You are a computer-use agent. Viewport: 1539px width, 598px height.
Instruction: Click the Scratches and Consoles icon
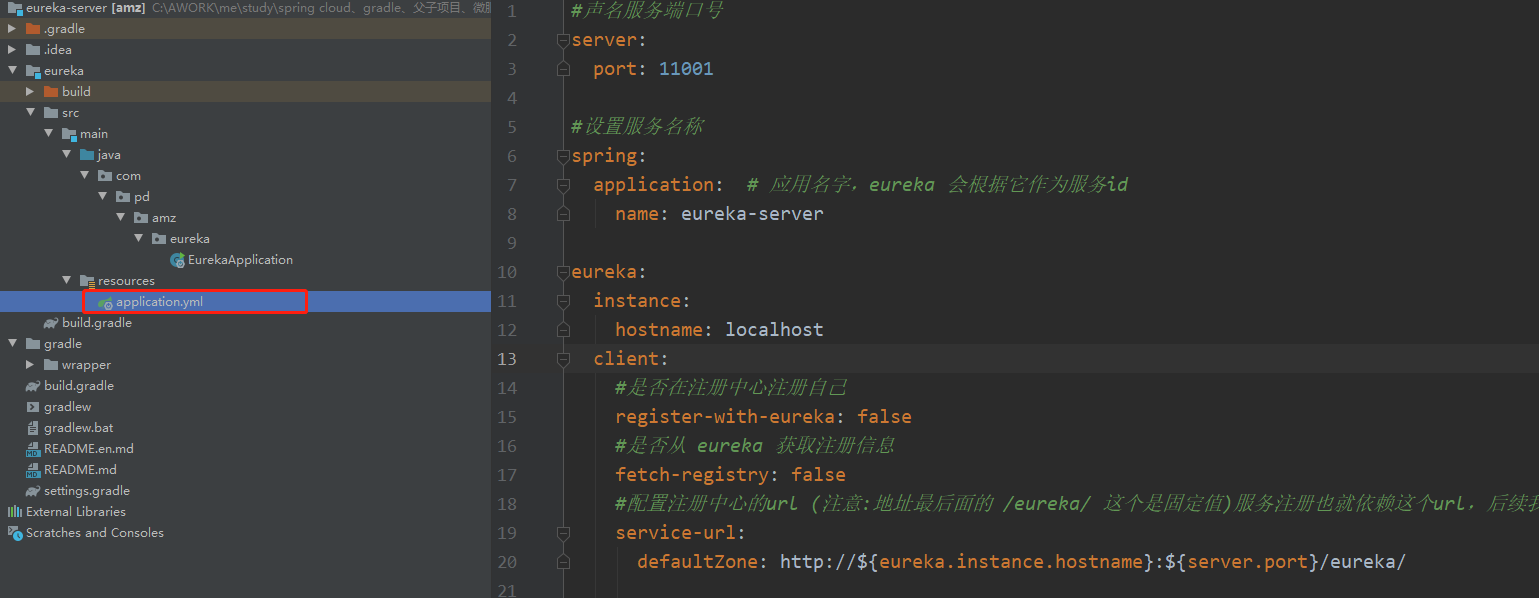15,533
